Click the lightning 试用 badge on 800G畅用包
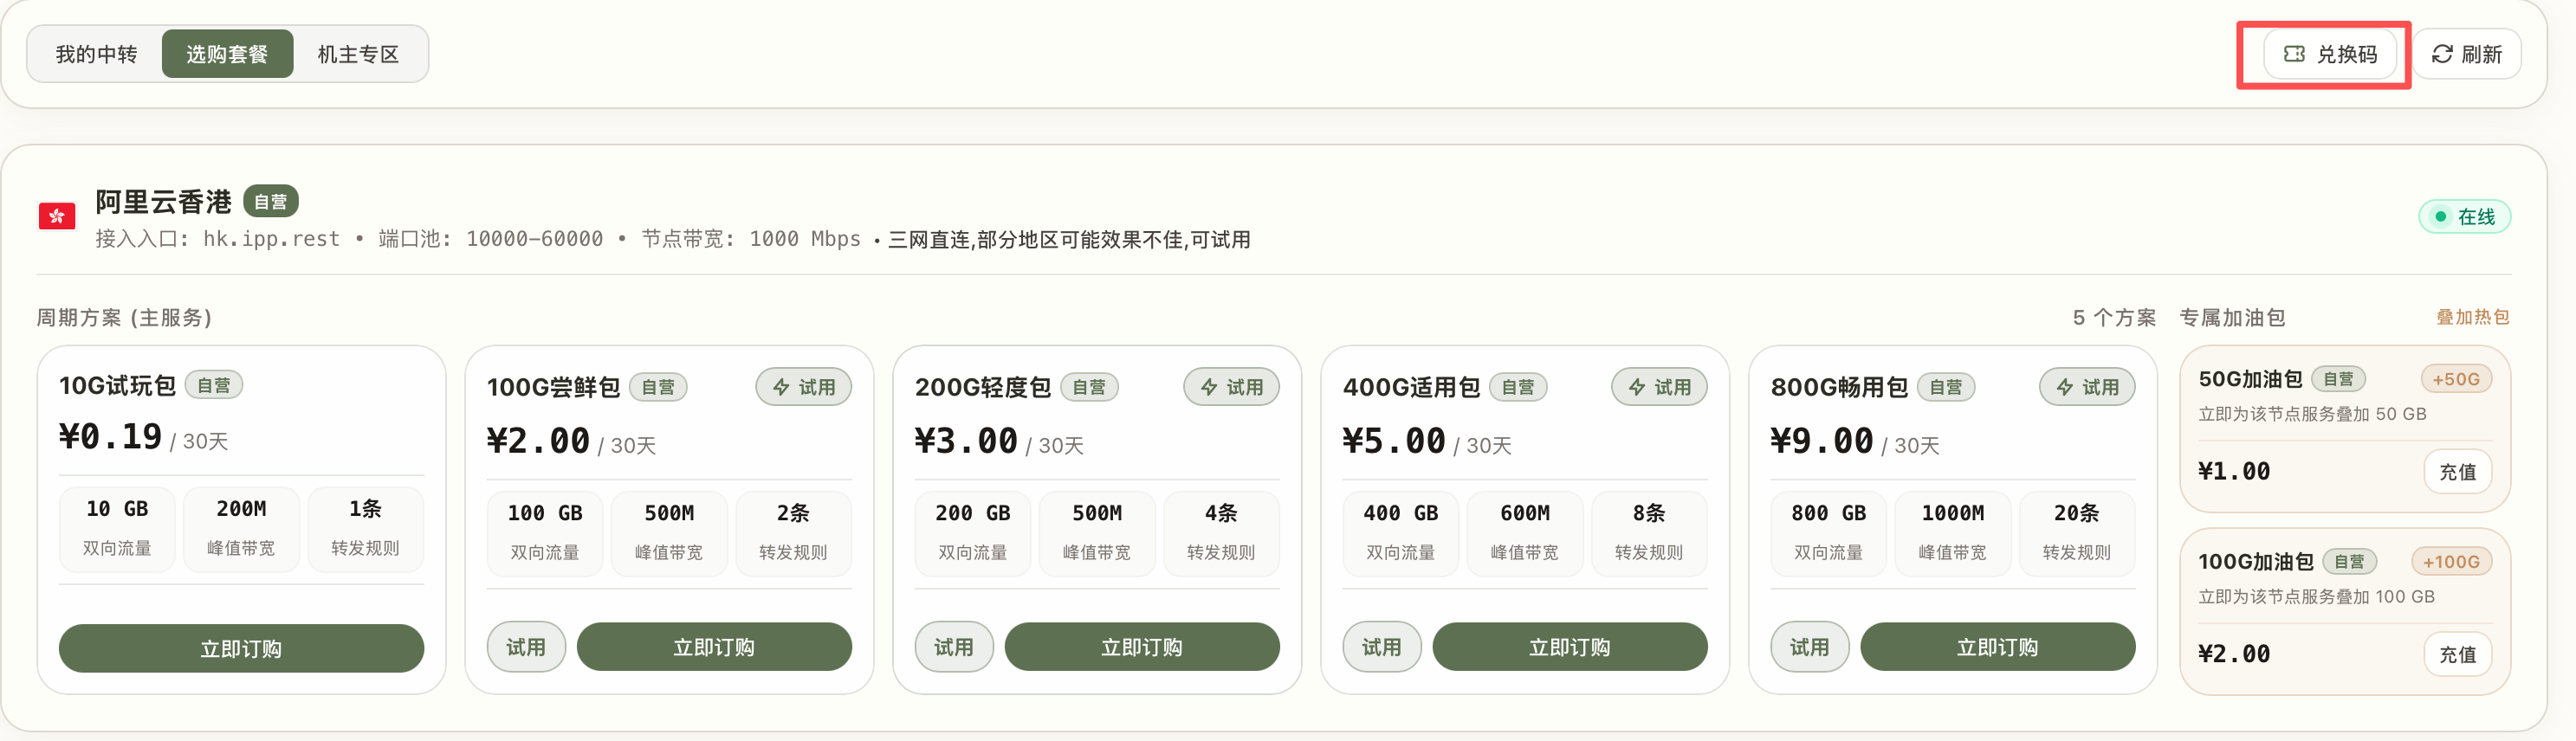The width and height of the screenshot is (2576, 741). (x=2088, y=387)
